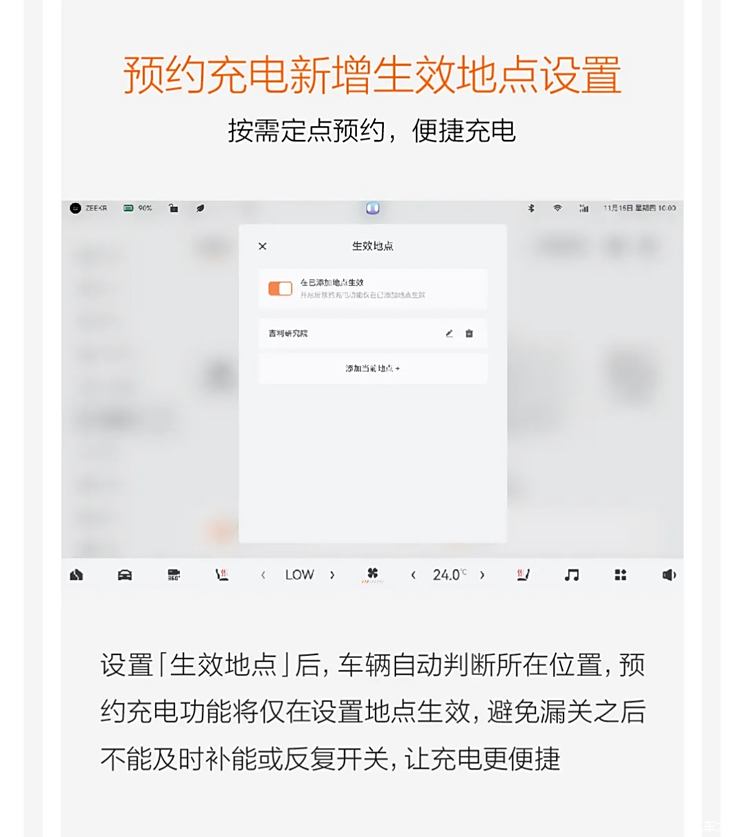Open the music player icon

pos(572,575)
